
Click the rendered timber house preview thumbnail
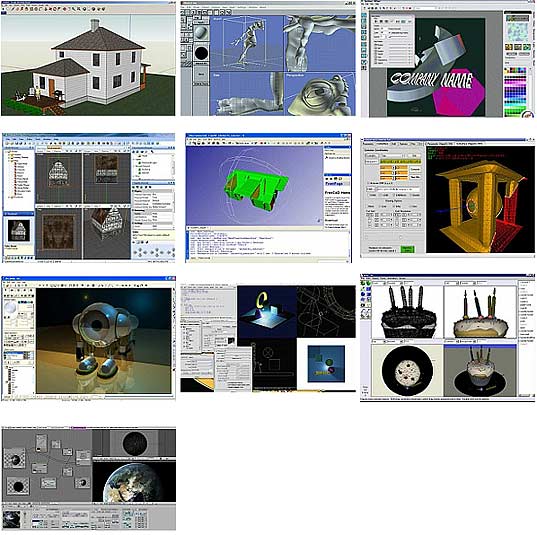18,231
